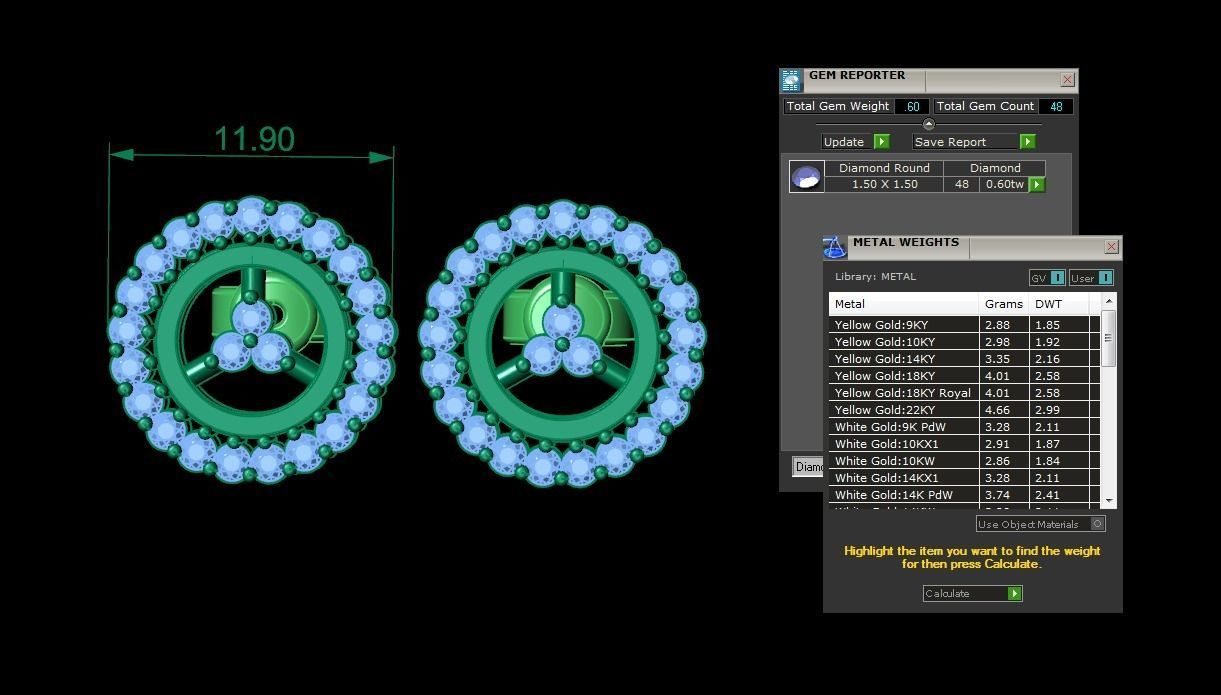
Task: Collapse the Gem Reporter header with up arrow
Action: point(928,124)
